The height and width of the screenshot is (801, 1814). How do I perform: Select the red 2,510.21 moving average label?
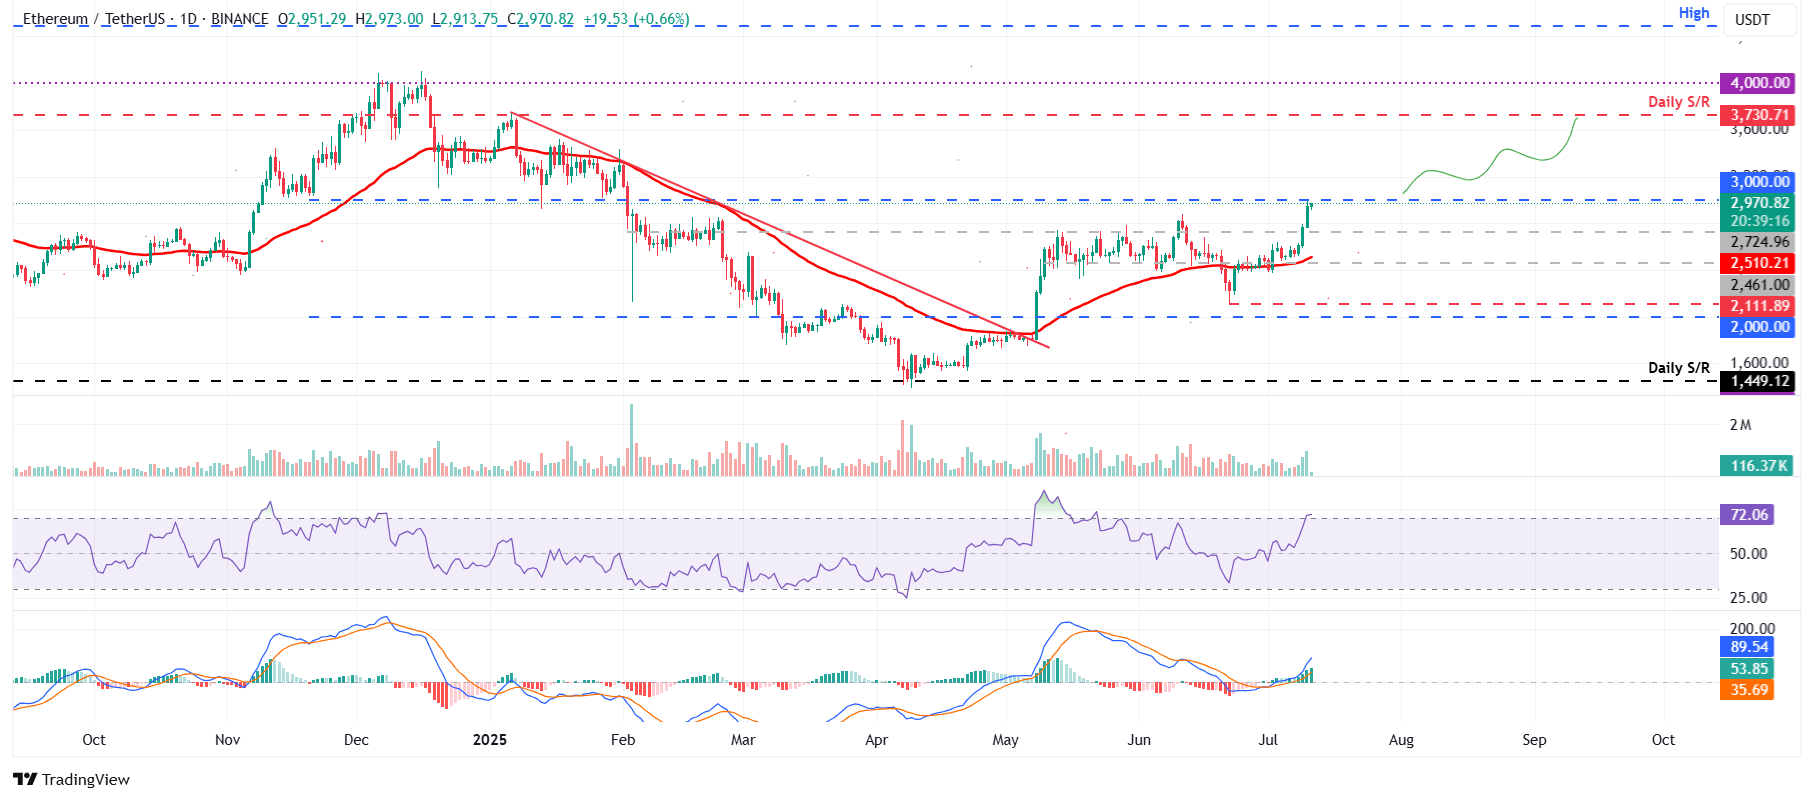click(1757, 263)
